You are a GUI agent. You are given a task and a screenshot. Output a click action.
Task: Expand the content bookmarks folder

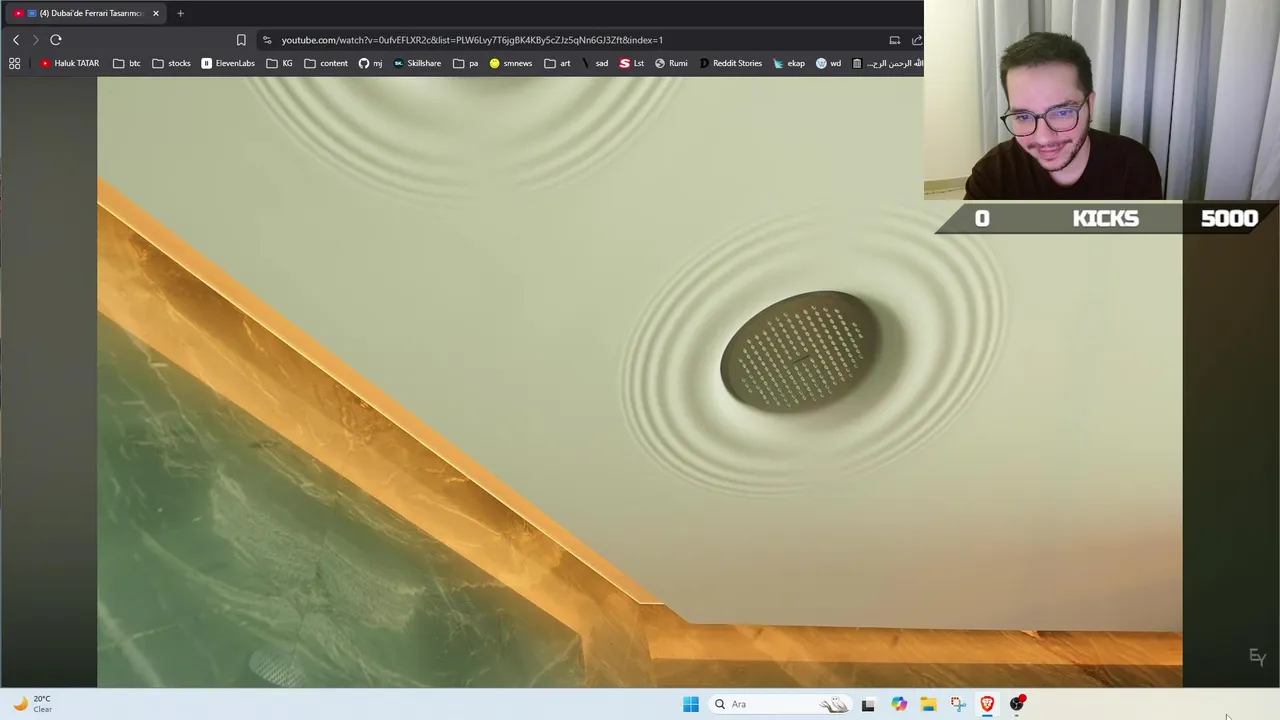326,63
